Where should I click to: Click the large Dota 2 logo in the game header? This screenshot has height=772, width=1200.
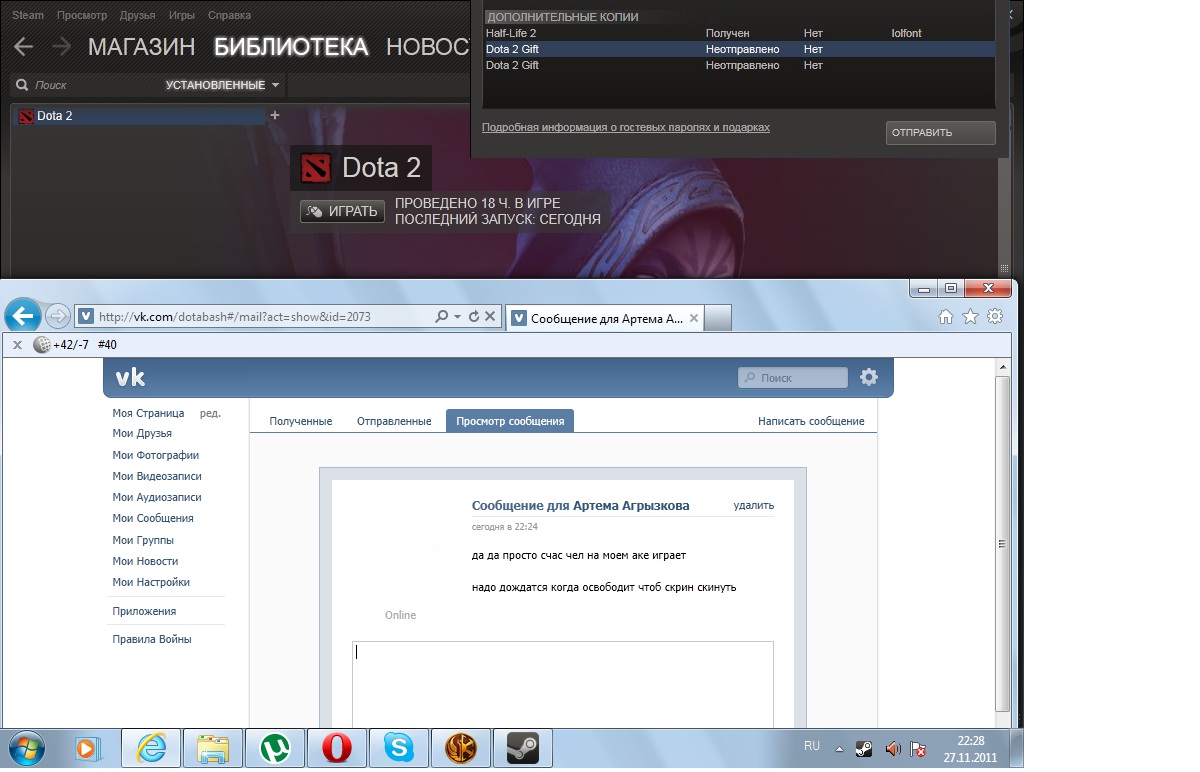click(x=316, y=168)
